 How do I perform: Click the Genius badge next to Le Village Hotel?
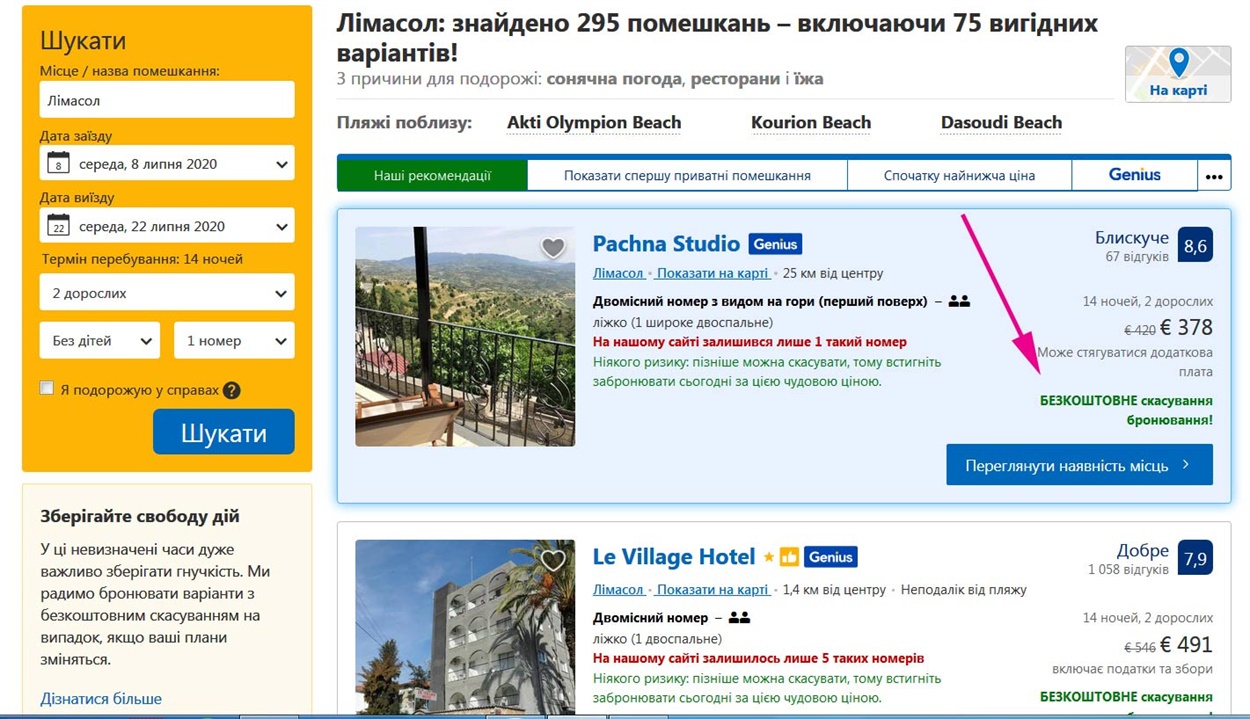tap(831, 557)
